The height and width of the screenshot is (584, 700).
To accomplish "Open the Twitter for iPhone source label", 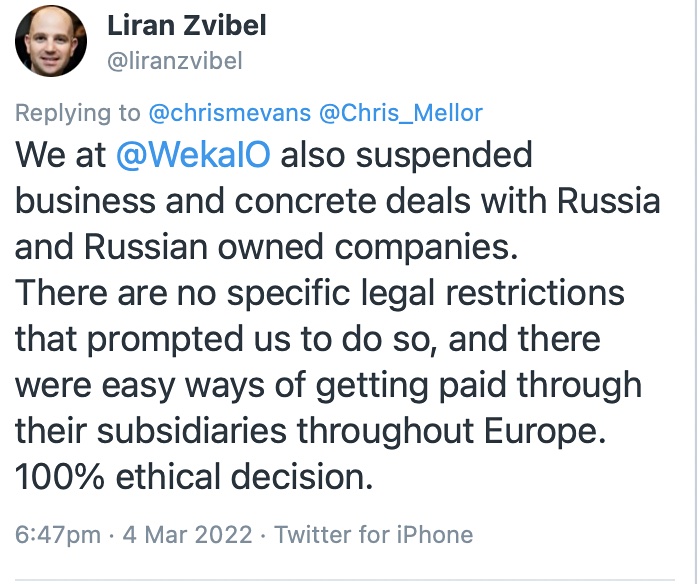I will 374,534.
